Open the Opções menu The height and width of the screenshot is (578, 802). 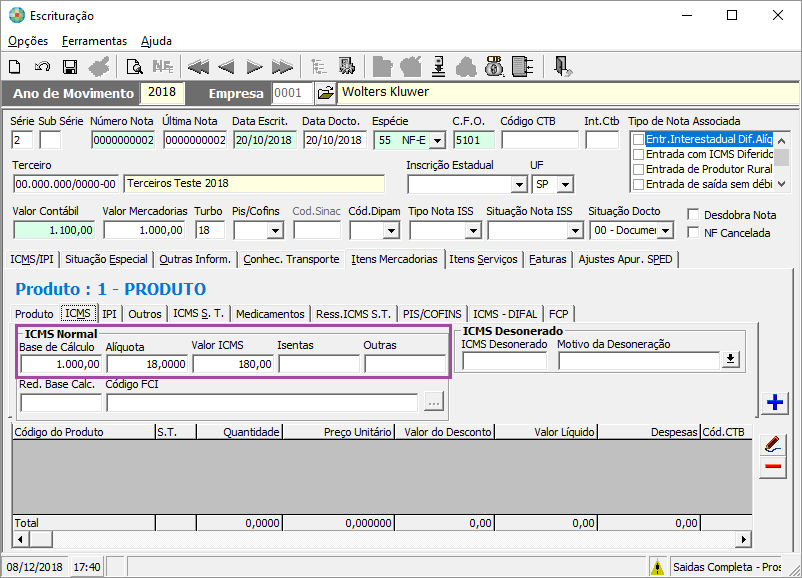pos(28,41)
